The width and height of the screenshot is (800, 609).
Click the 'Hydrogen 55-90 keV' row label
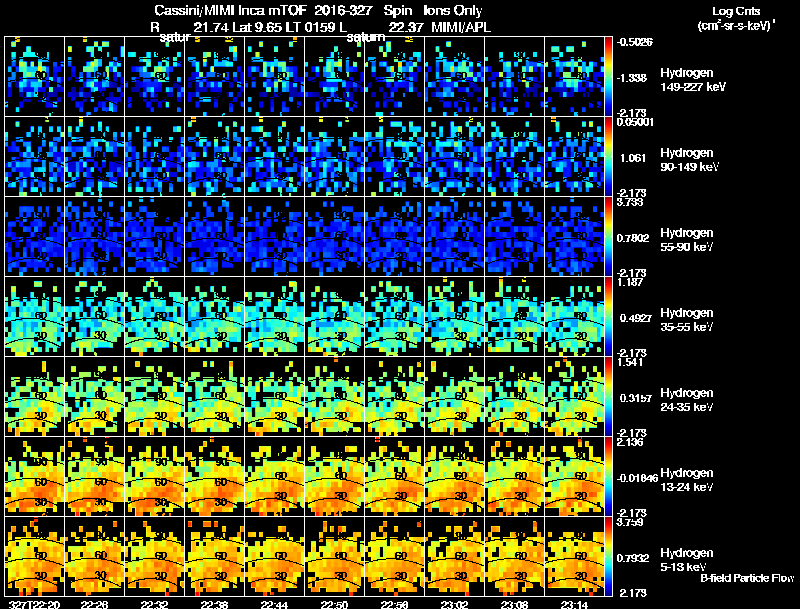point(687,240)
